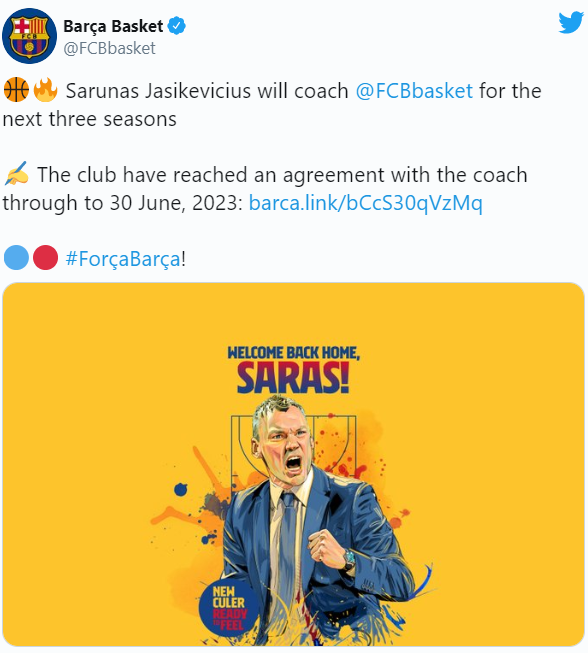Click the FC Barcelona crest avatar

point(30,36)
